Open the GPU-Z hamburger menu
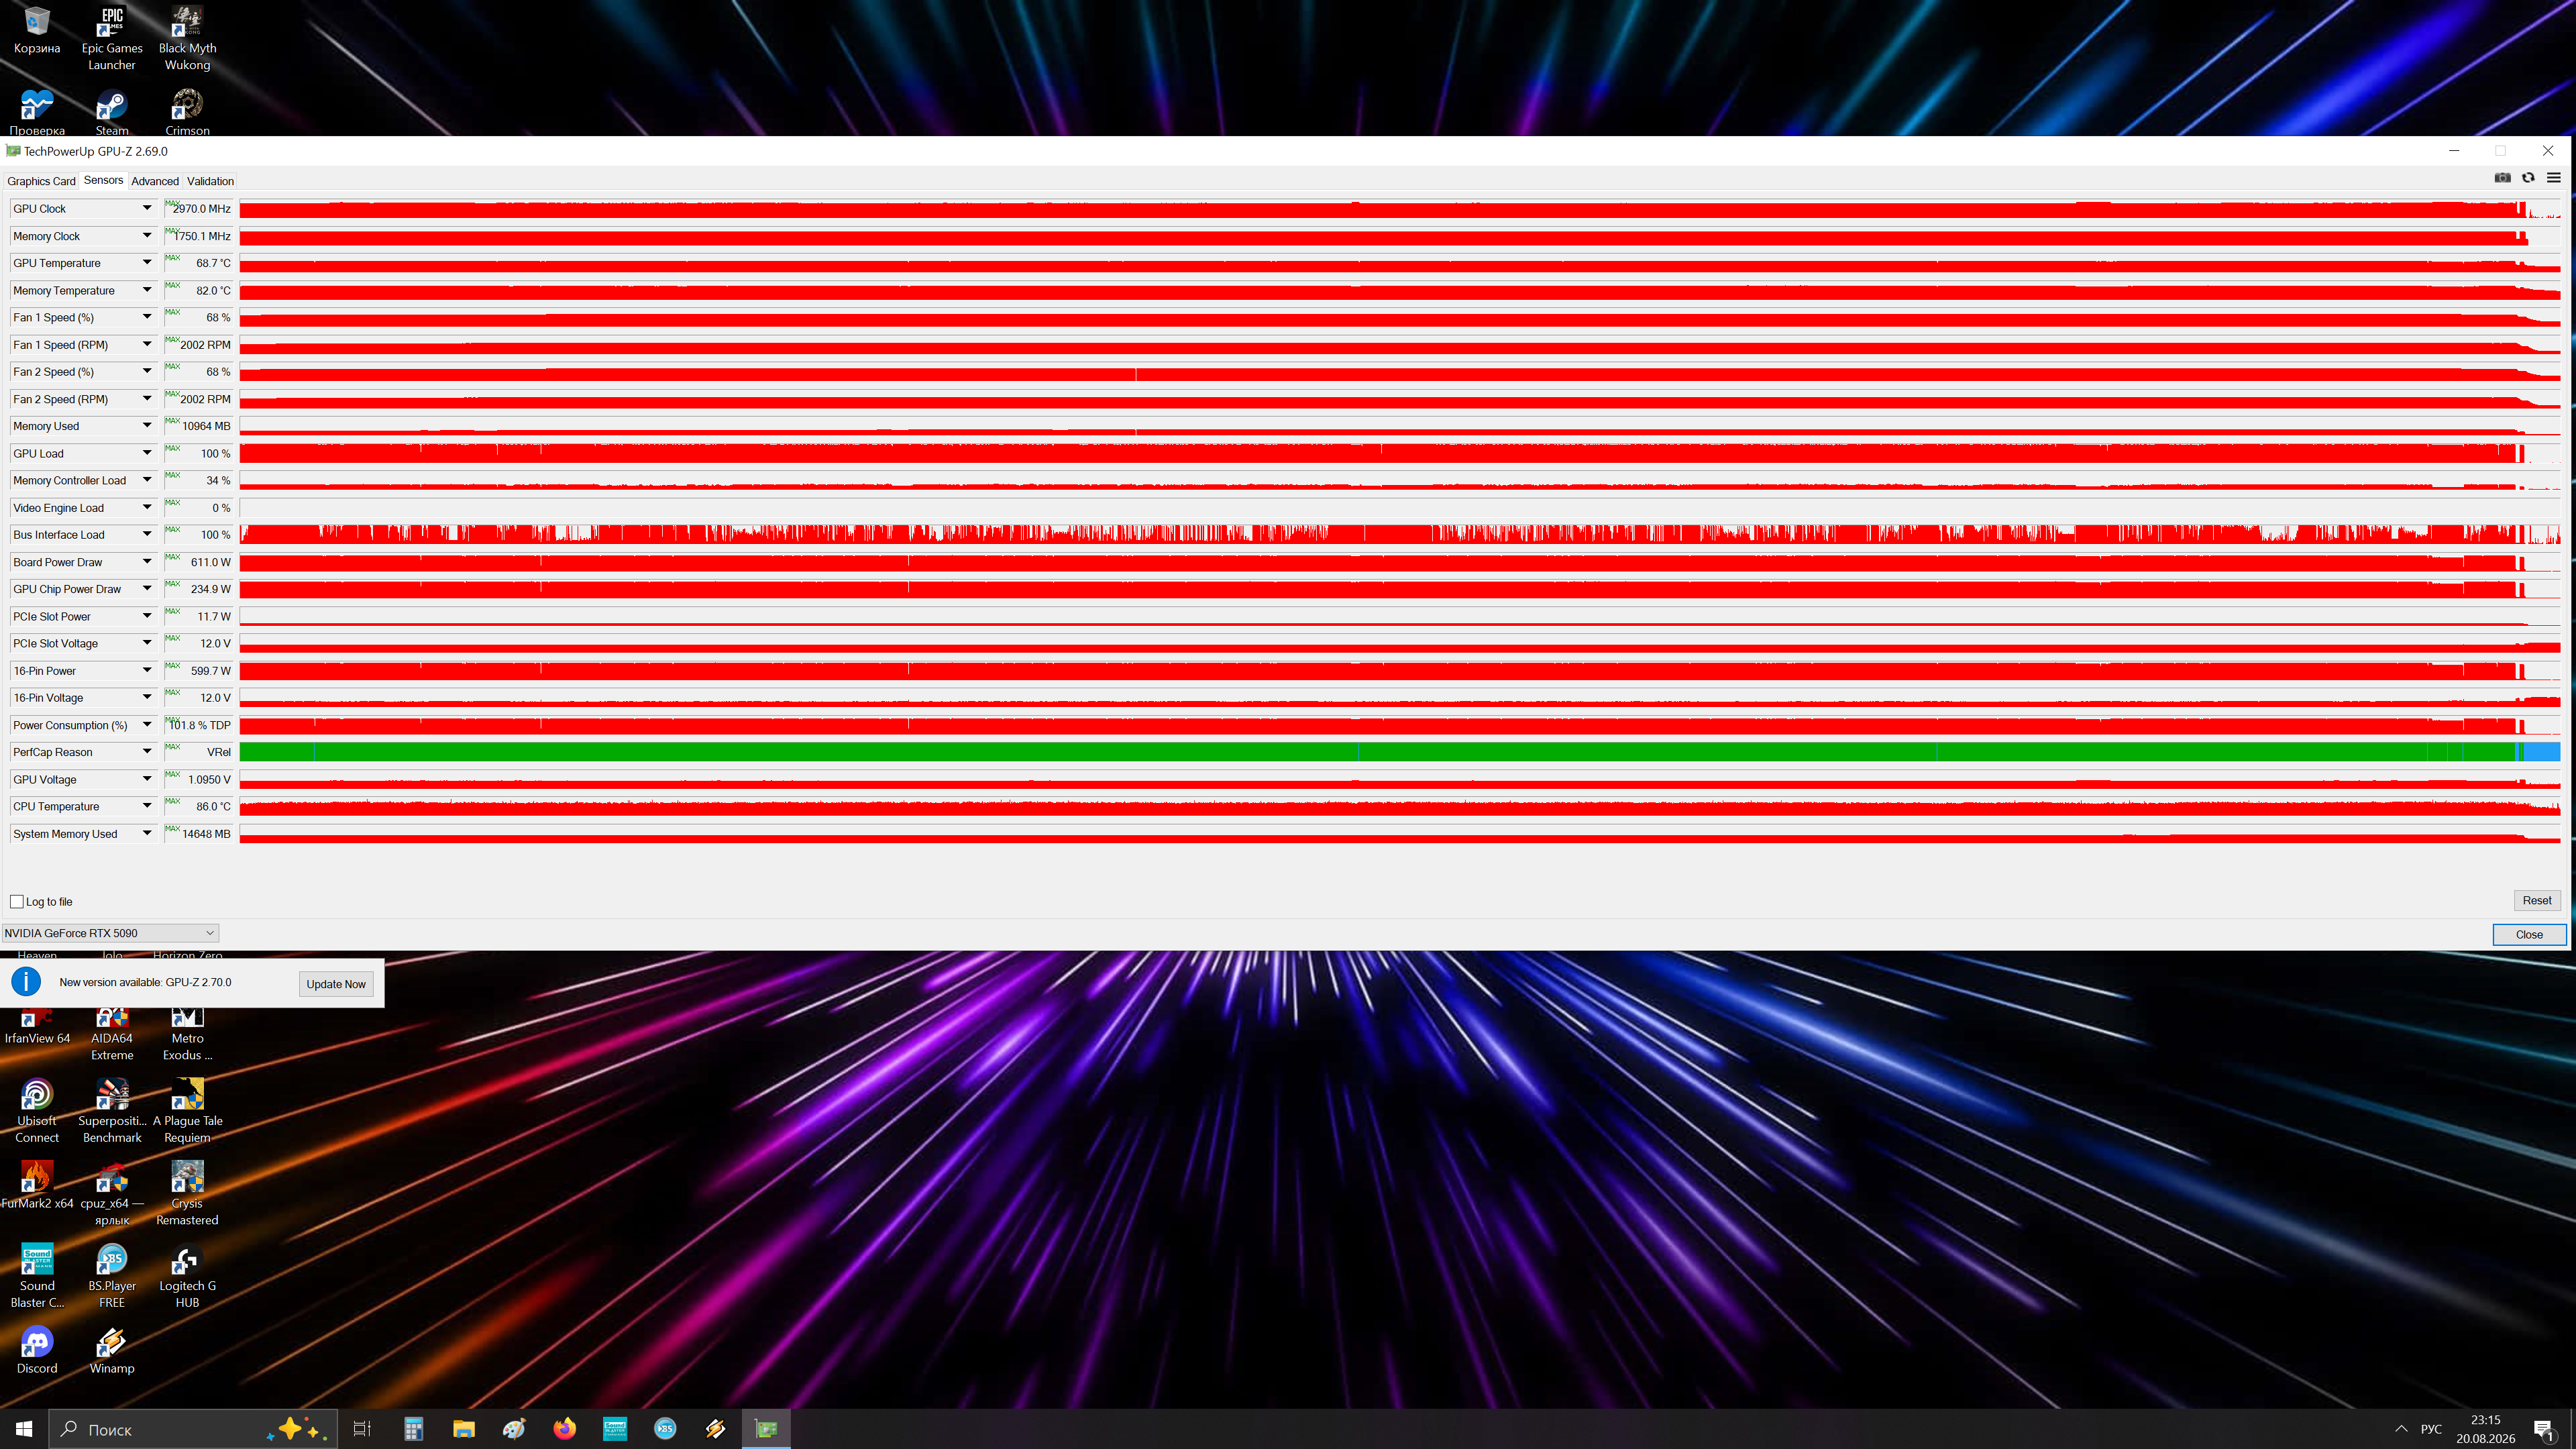Screen dimensions: 2576x1449 point(2553,178)
